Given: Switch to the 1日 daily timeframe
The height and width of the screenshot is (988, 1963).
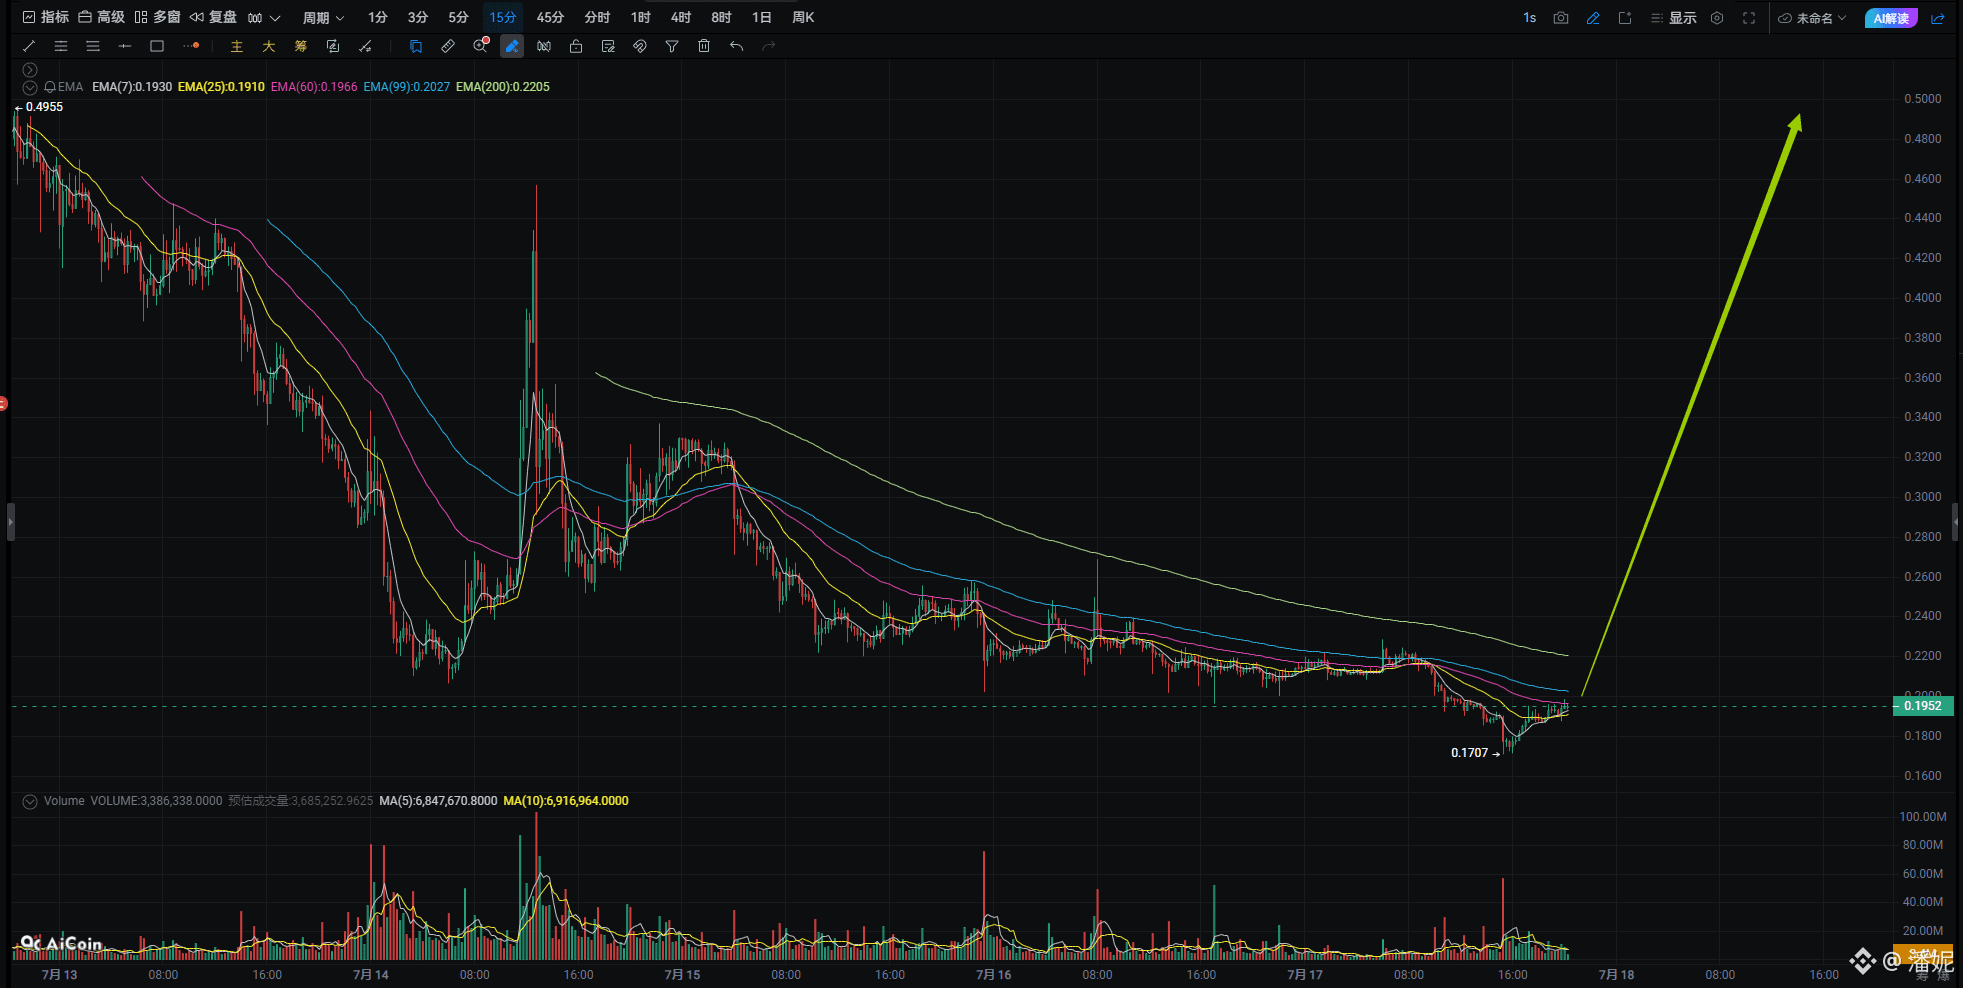Looking at the screenshot, I should point(762,17).
